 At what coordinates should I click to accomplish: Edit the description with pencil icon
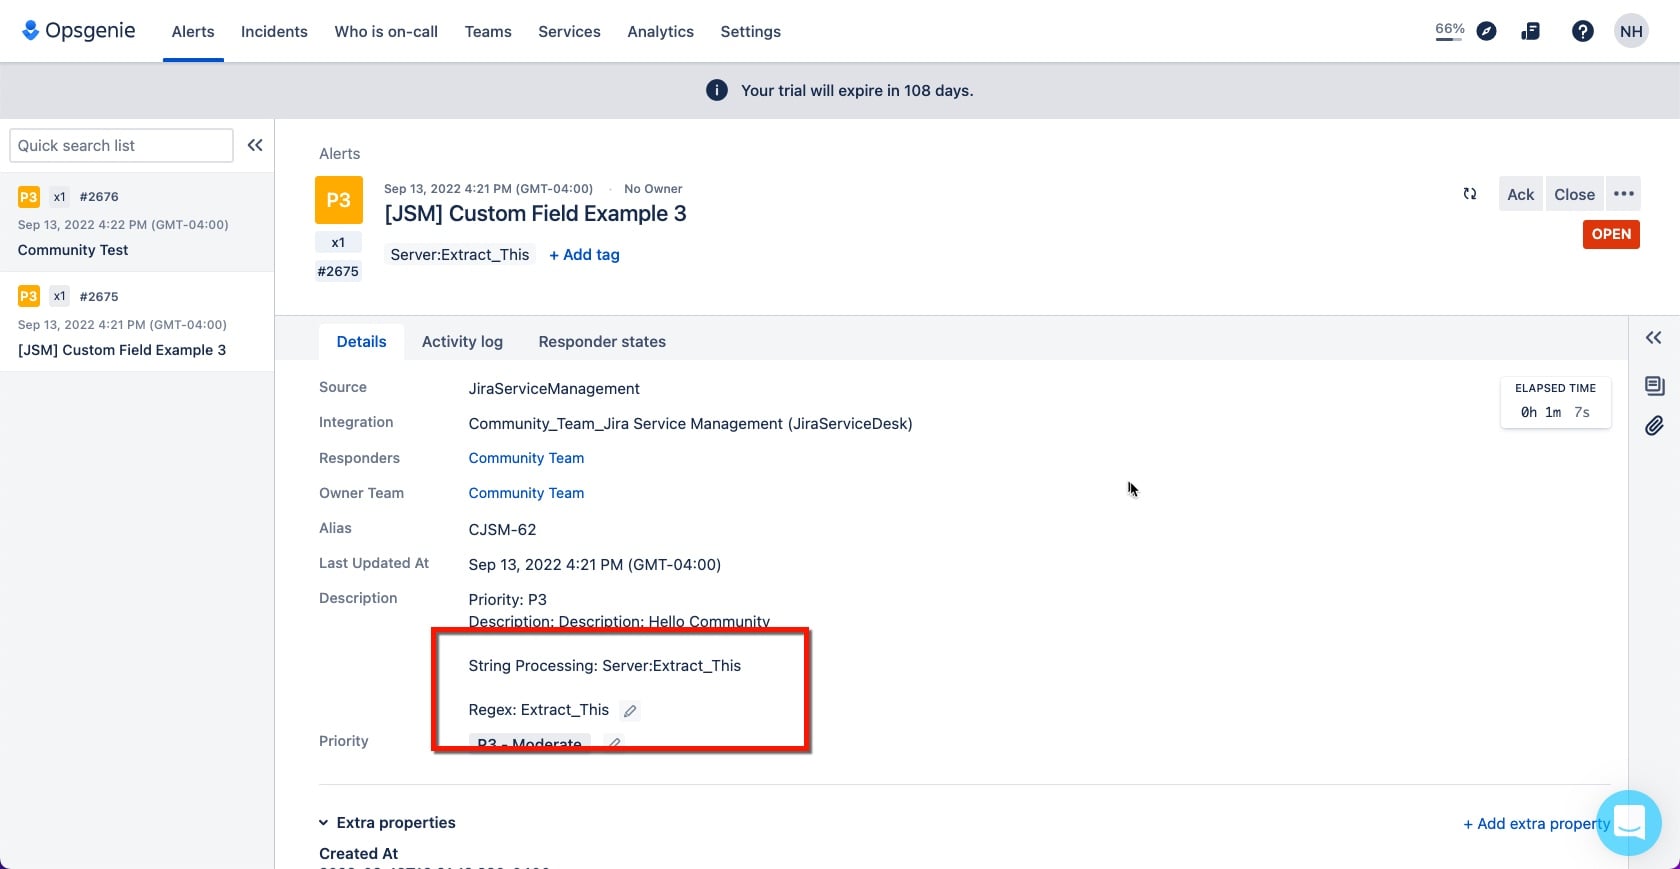pos(630,711)
